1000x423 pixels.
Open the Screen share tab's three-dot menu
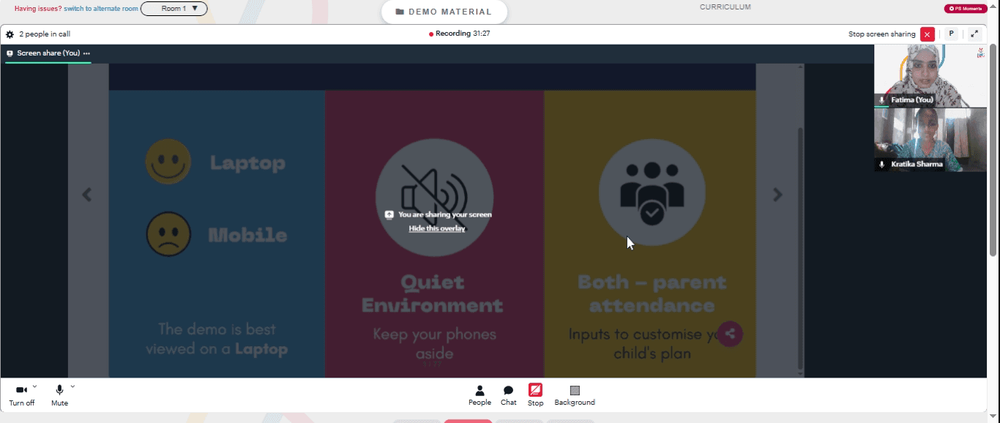pos(86,54)
